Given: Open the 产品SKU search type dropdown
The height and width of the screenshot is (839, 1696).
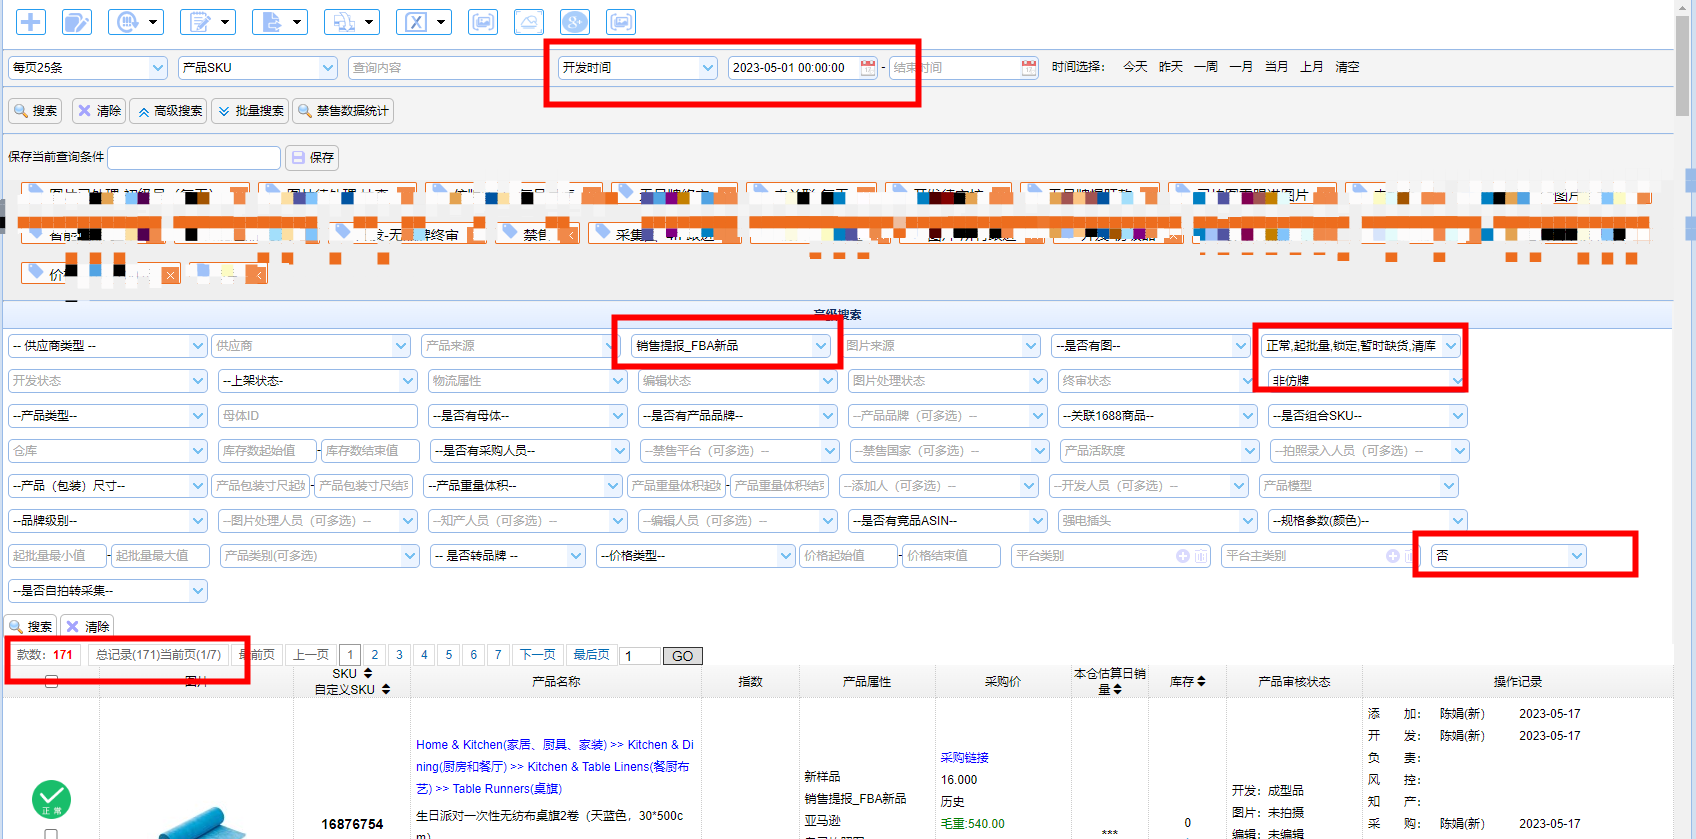Looking at the screenshot, I should (258, 68).
